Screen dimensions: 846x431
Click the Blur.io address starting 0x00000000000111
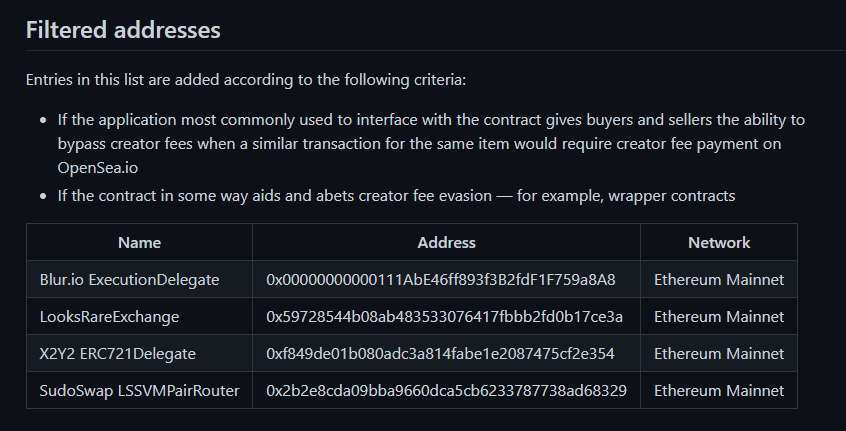tap(441, 279)
